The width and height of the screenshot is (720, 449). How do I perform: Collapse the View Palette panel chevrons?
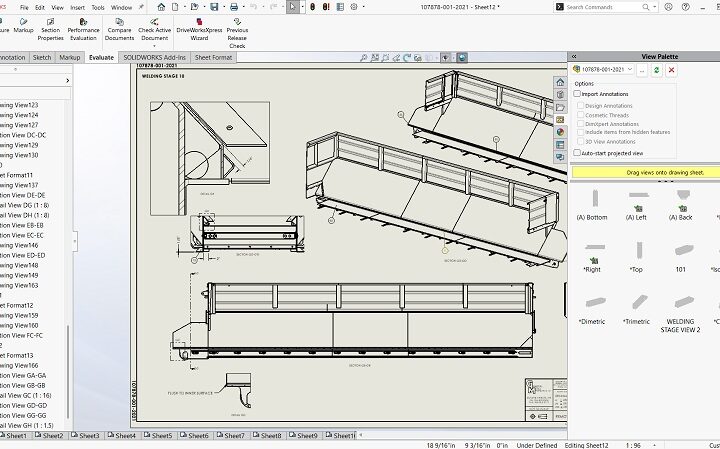pyautogui.click(x=573, y=56)
